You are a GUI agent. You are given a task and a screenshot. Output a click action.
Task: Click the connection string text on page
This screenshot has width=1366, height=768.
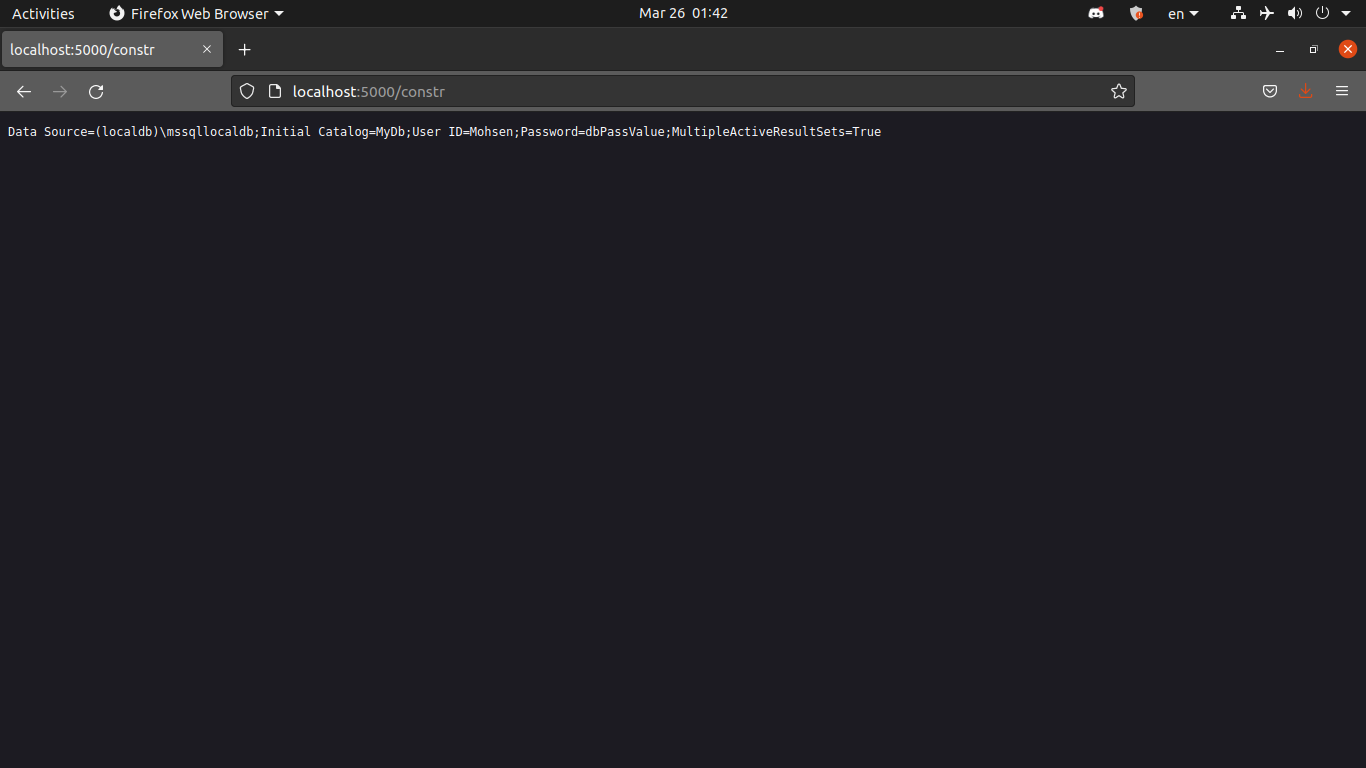[444, 132]
